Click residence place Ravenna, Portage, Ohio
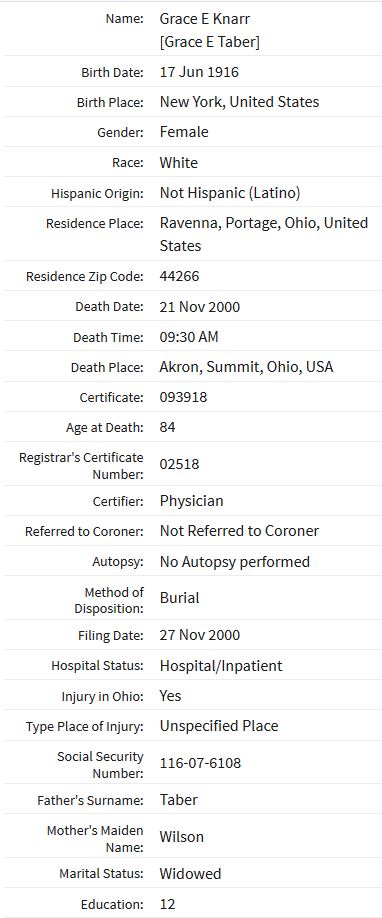Image resolution: width=382 pixels, height=918 pixels. coord(264,234)
